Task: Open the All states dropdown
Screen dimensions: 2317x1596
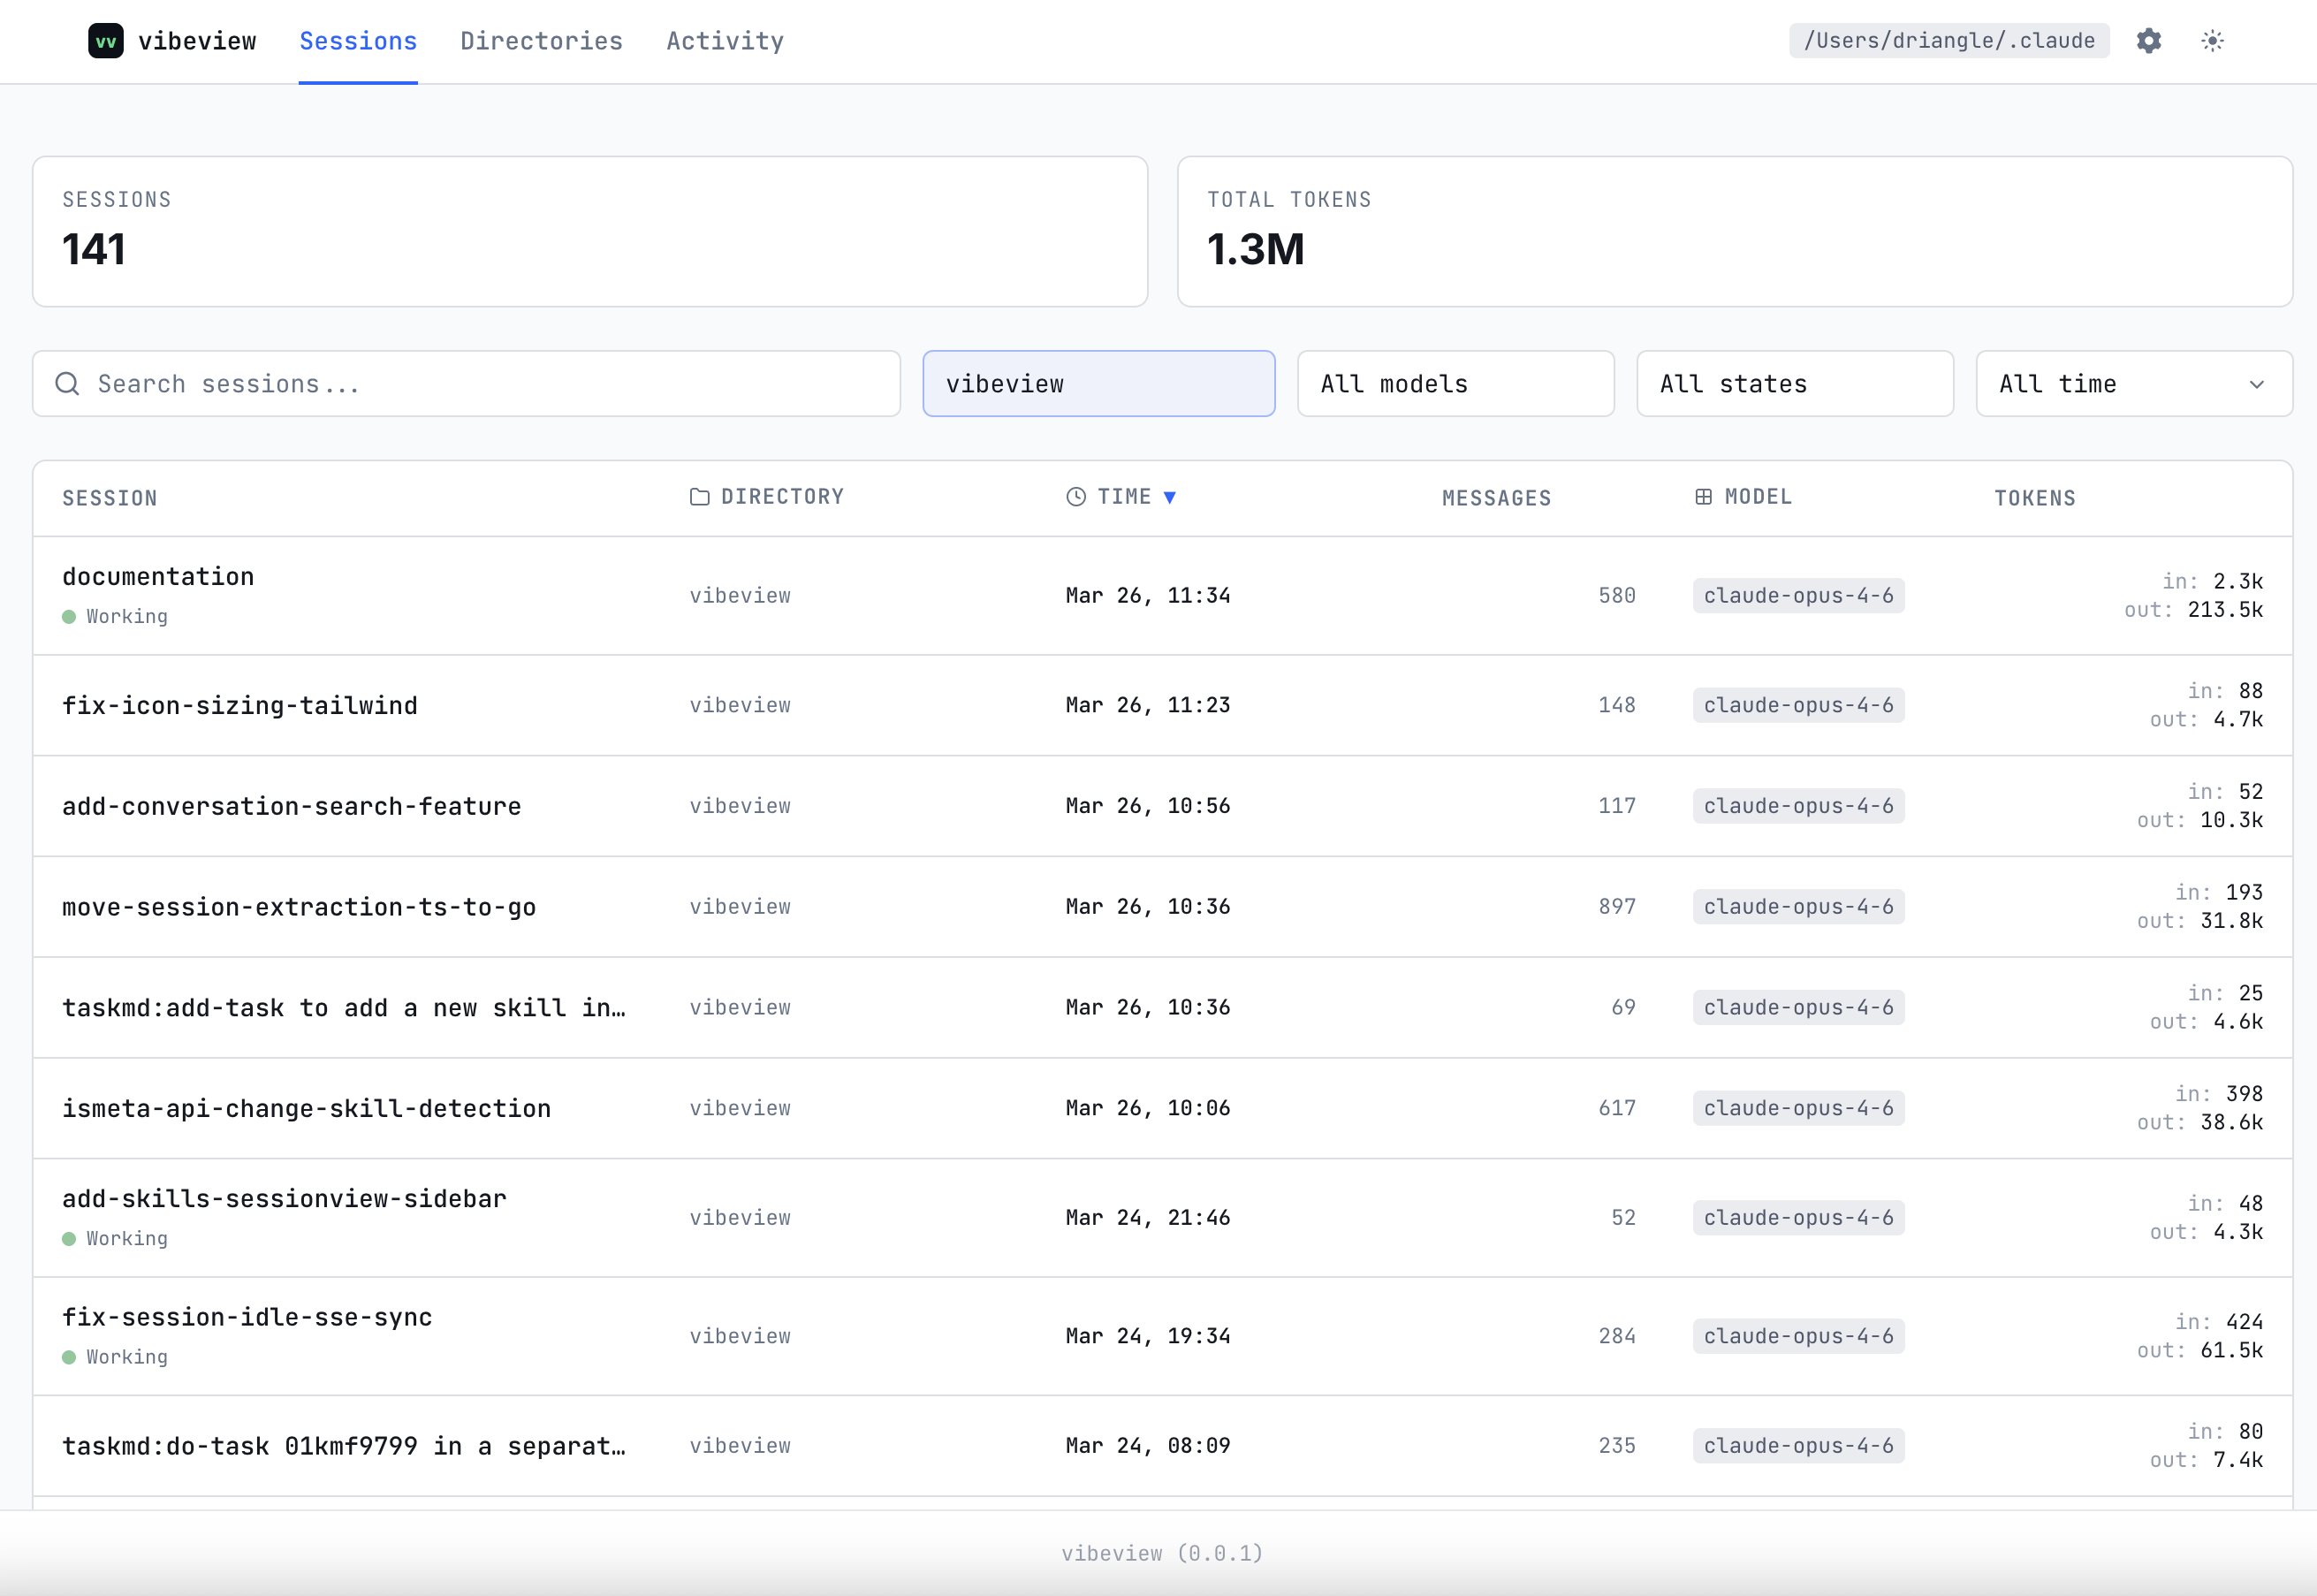Action: [x=1793, y=383]
